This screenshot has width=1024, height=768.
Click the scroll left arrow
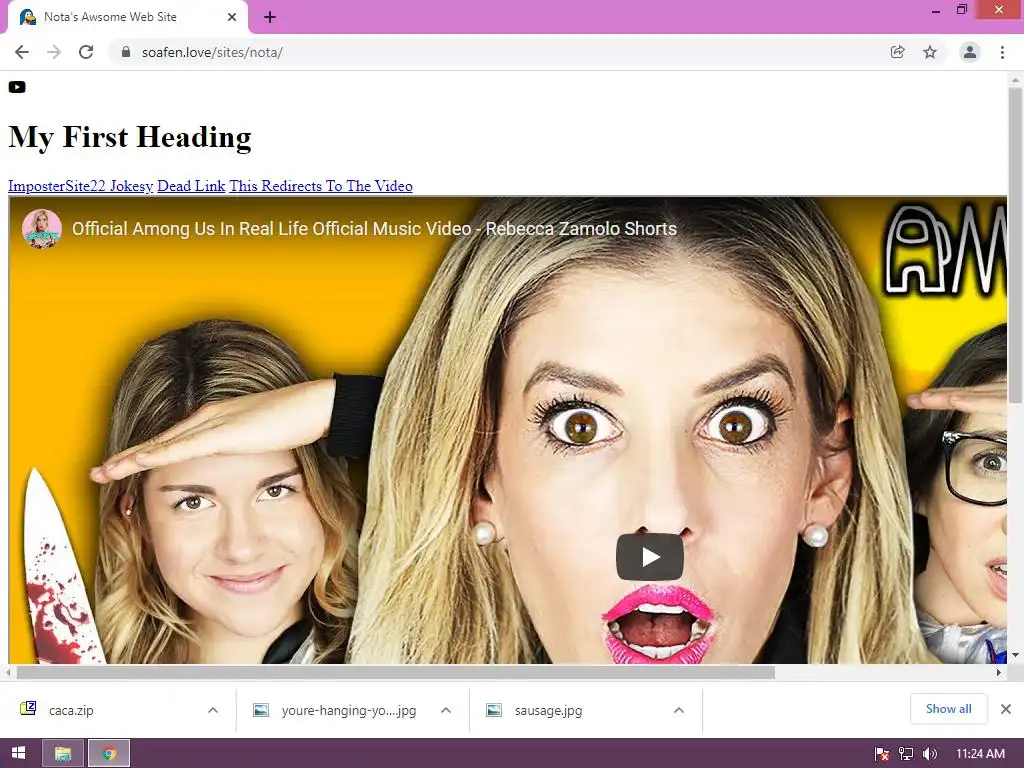pos(8,673)
